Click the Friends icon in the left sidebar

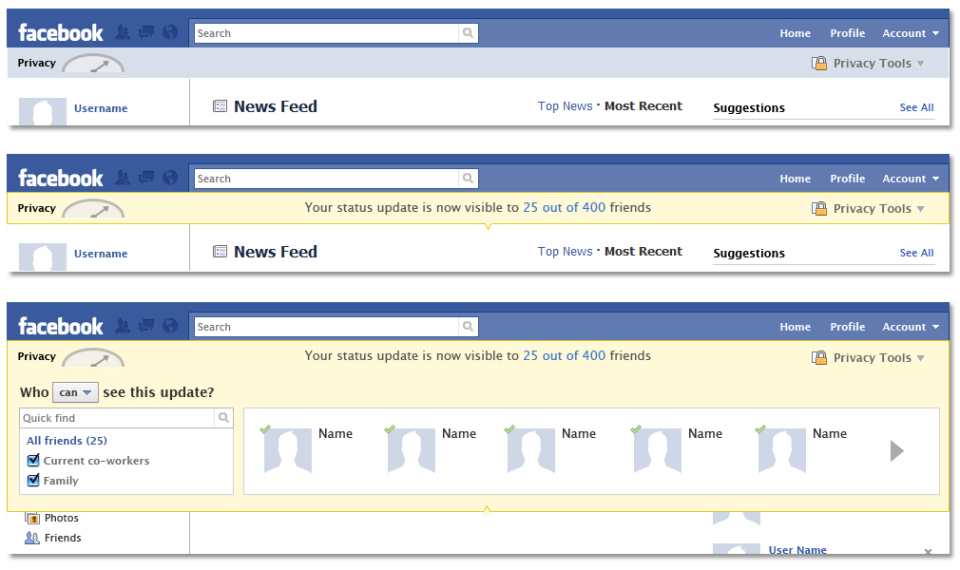click(33, 538)
